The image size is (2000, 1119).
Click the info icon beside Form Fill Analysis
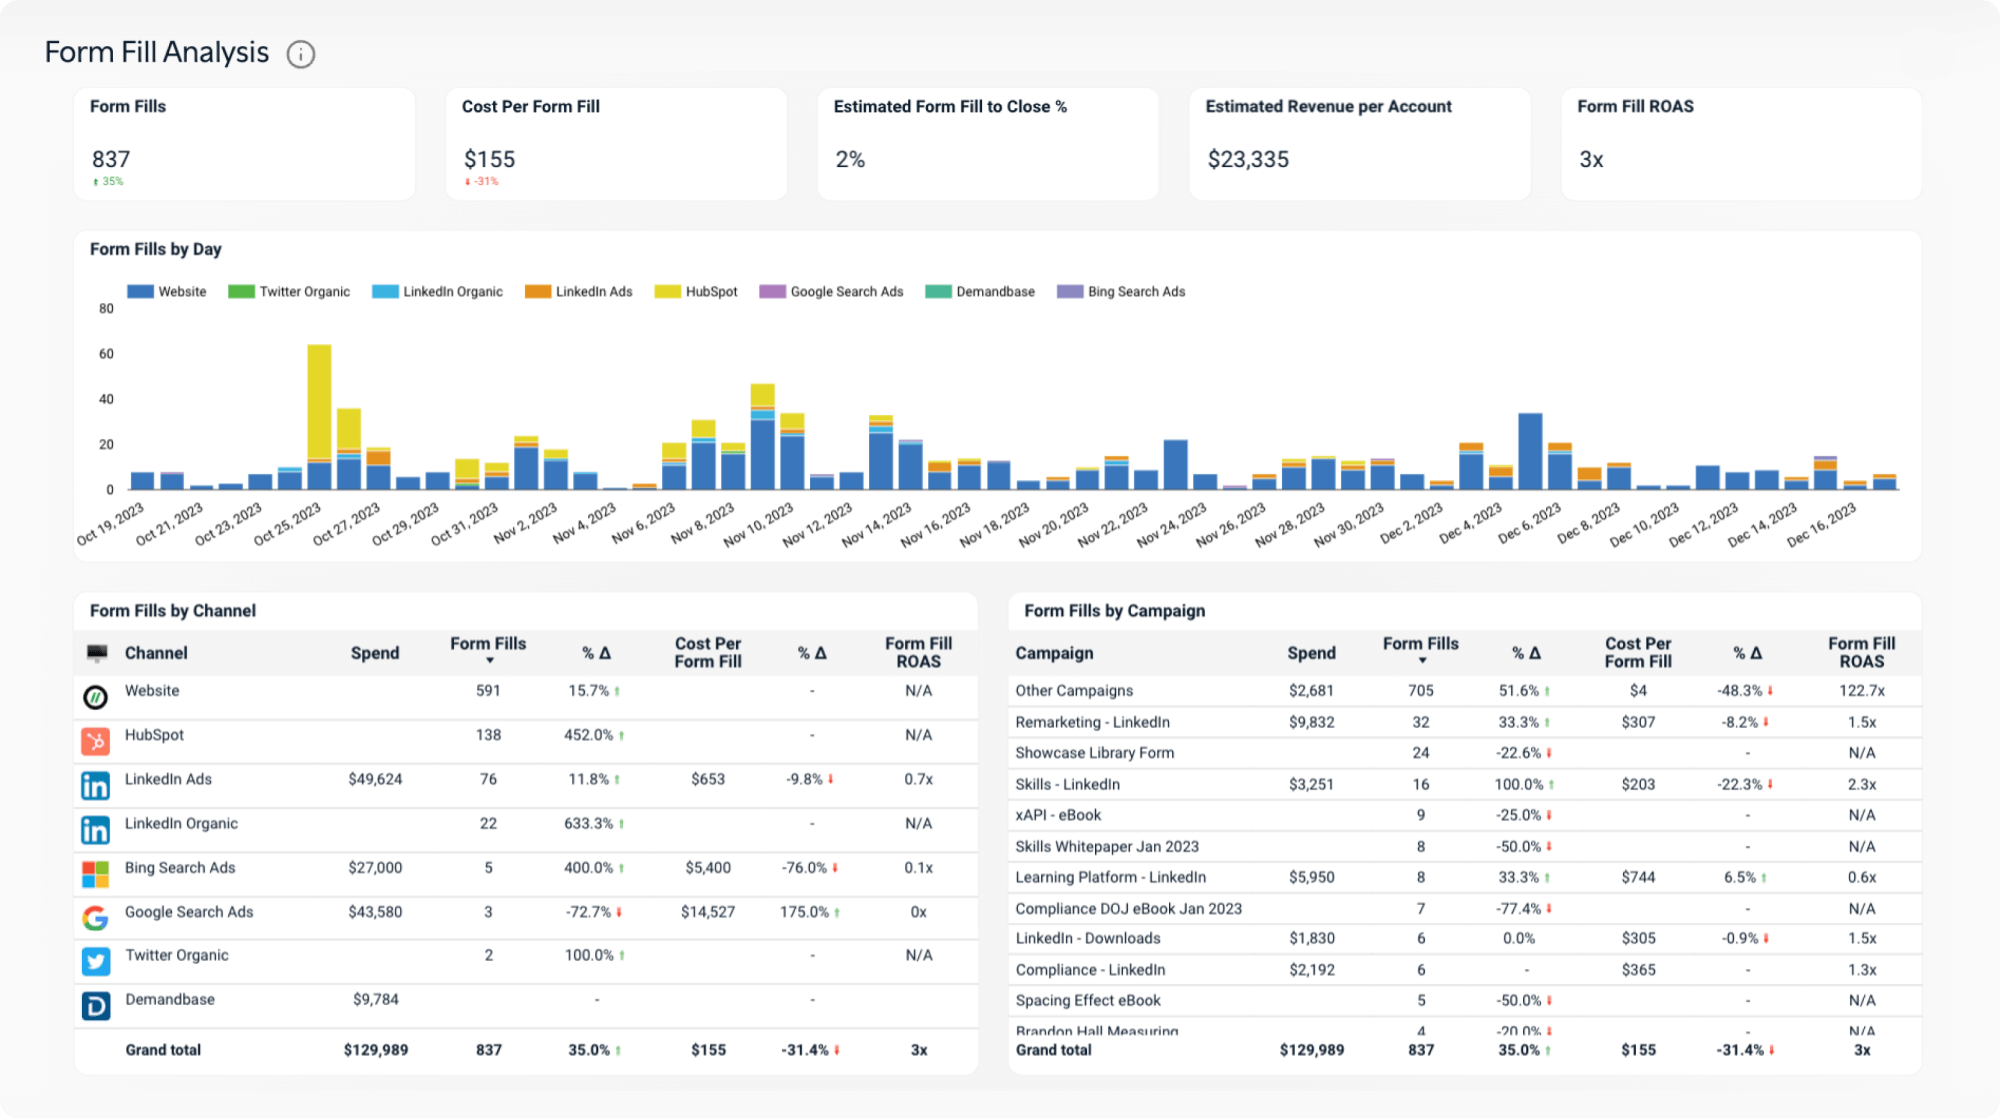pos(301,54)
